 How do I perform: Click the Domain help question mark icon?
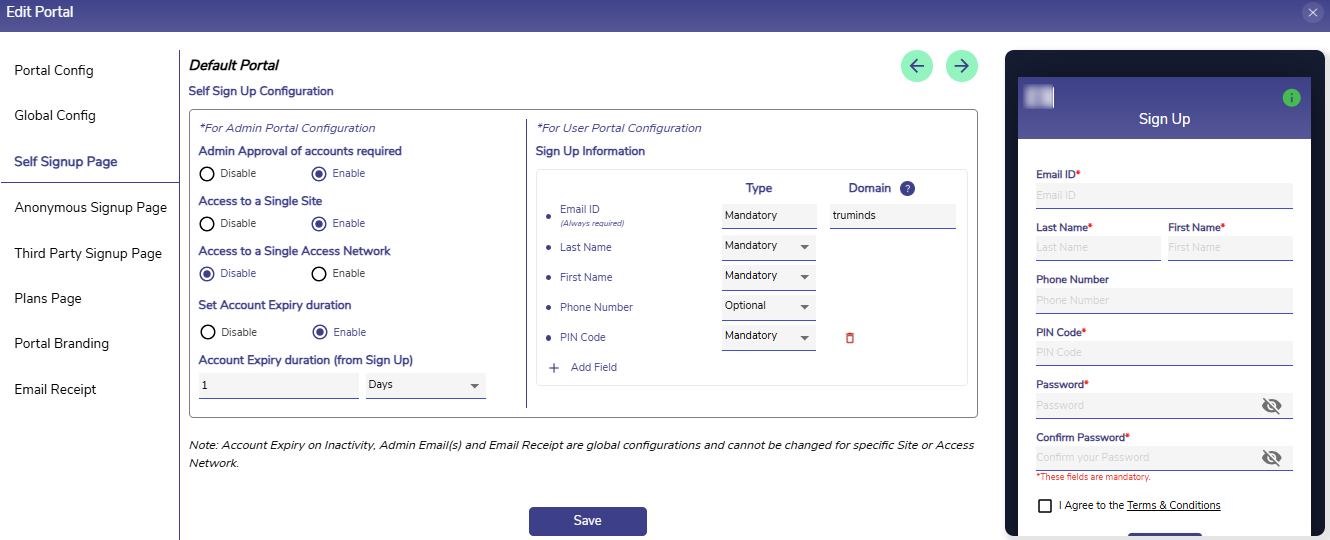(x=907, y=188)
